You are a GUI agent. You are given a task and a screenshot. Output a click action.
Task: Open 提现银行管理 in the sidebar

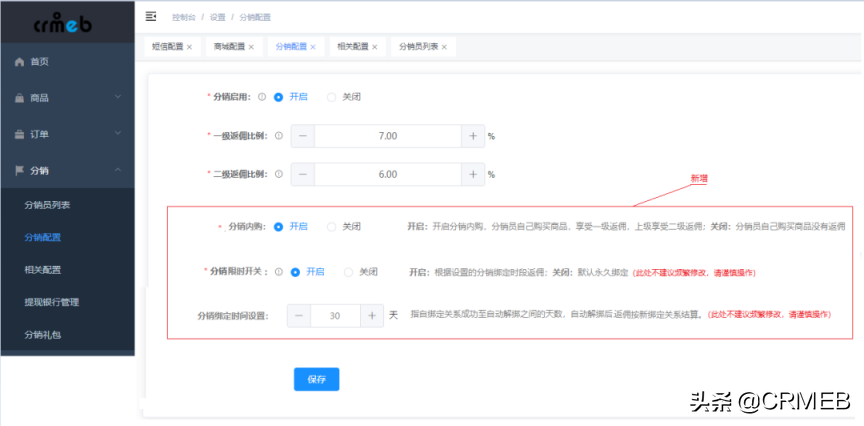67,302
